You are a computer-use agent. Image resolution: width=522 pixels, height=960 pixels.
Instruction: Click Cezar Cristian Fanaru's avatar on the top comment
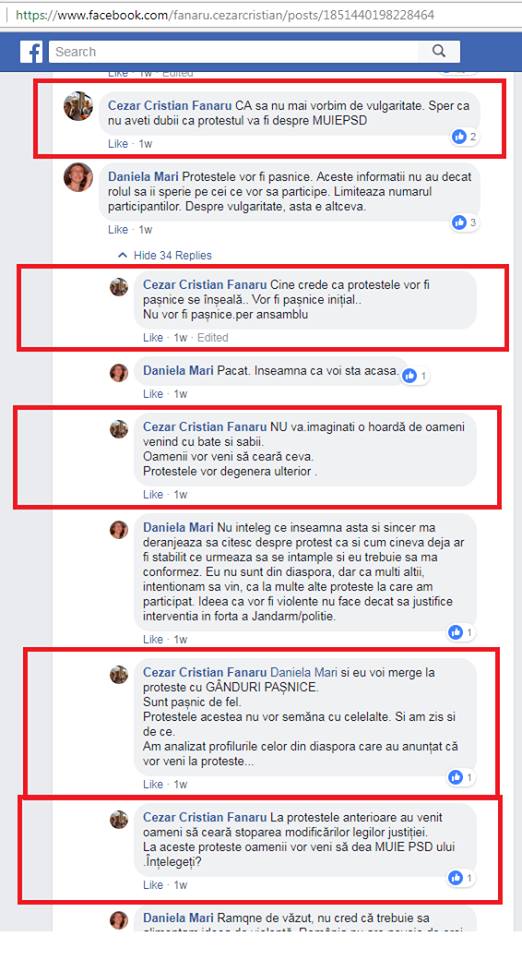coord(78,106)
